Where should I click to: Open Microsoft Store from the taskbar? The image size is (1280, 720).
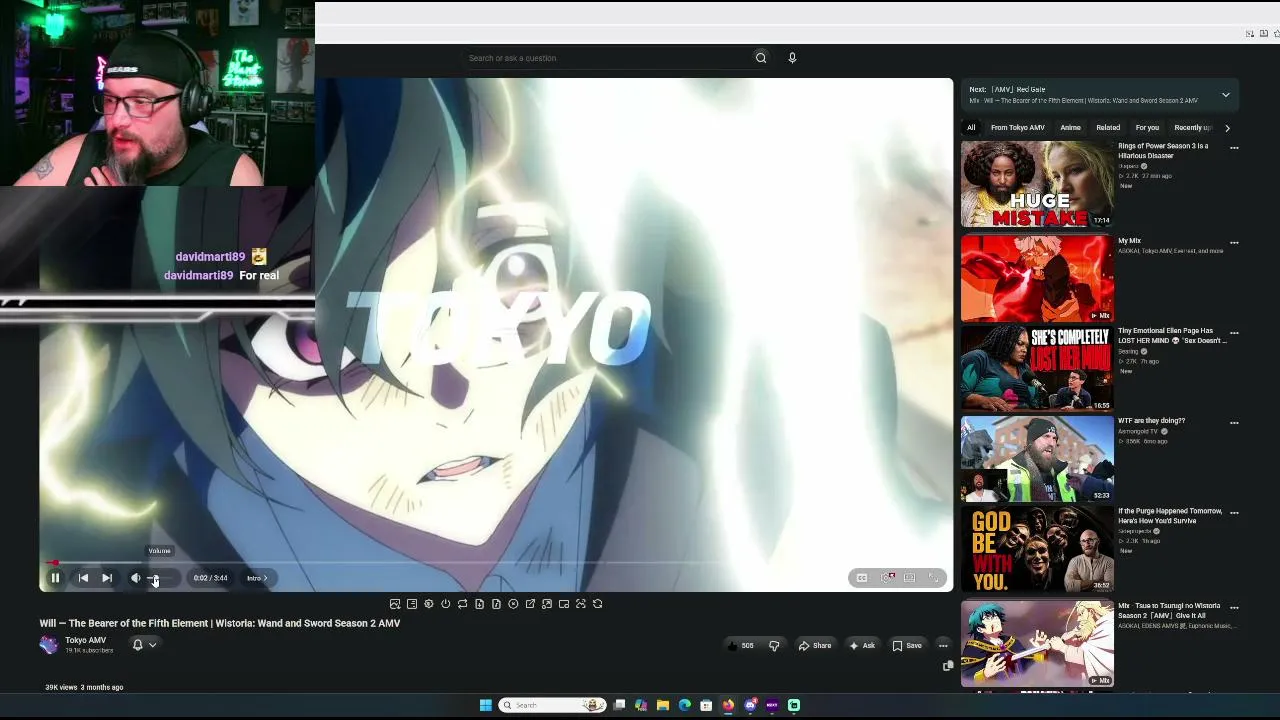coord(706,705)
